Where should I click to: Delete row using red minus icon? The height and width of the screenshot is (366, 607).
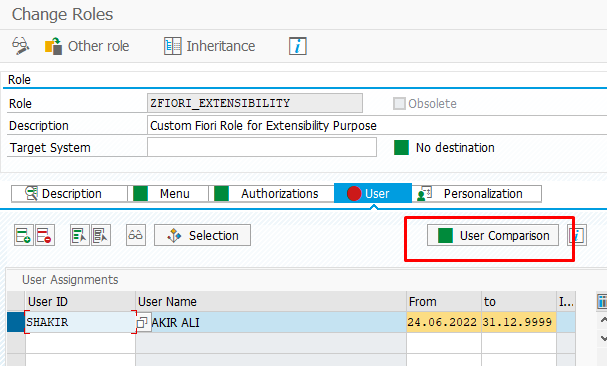[45, 235]
